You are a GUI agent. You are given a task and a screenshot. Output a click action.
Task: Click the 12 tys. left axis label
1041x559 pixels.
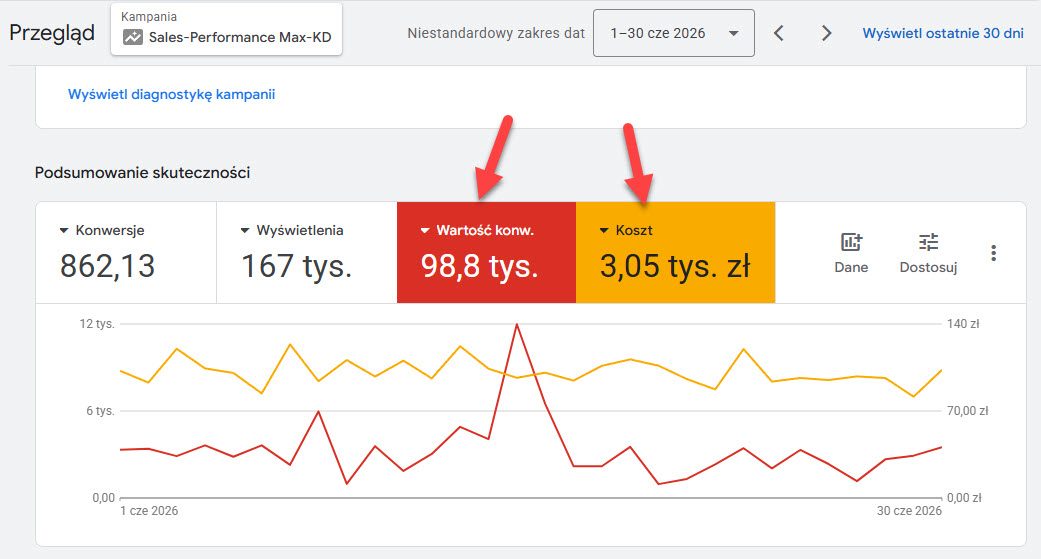tap(97, 324)
